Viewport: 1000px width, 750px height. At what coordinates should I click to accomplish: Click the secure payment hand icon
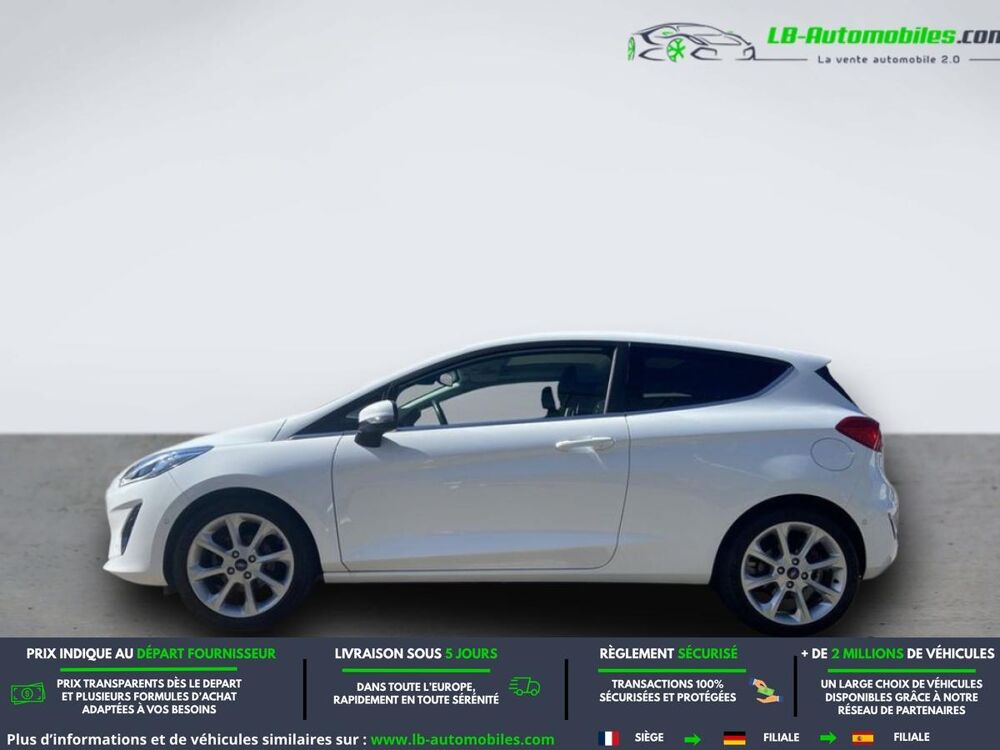point(765,691)
